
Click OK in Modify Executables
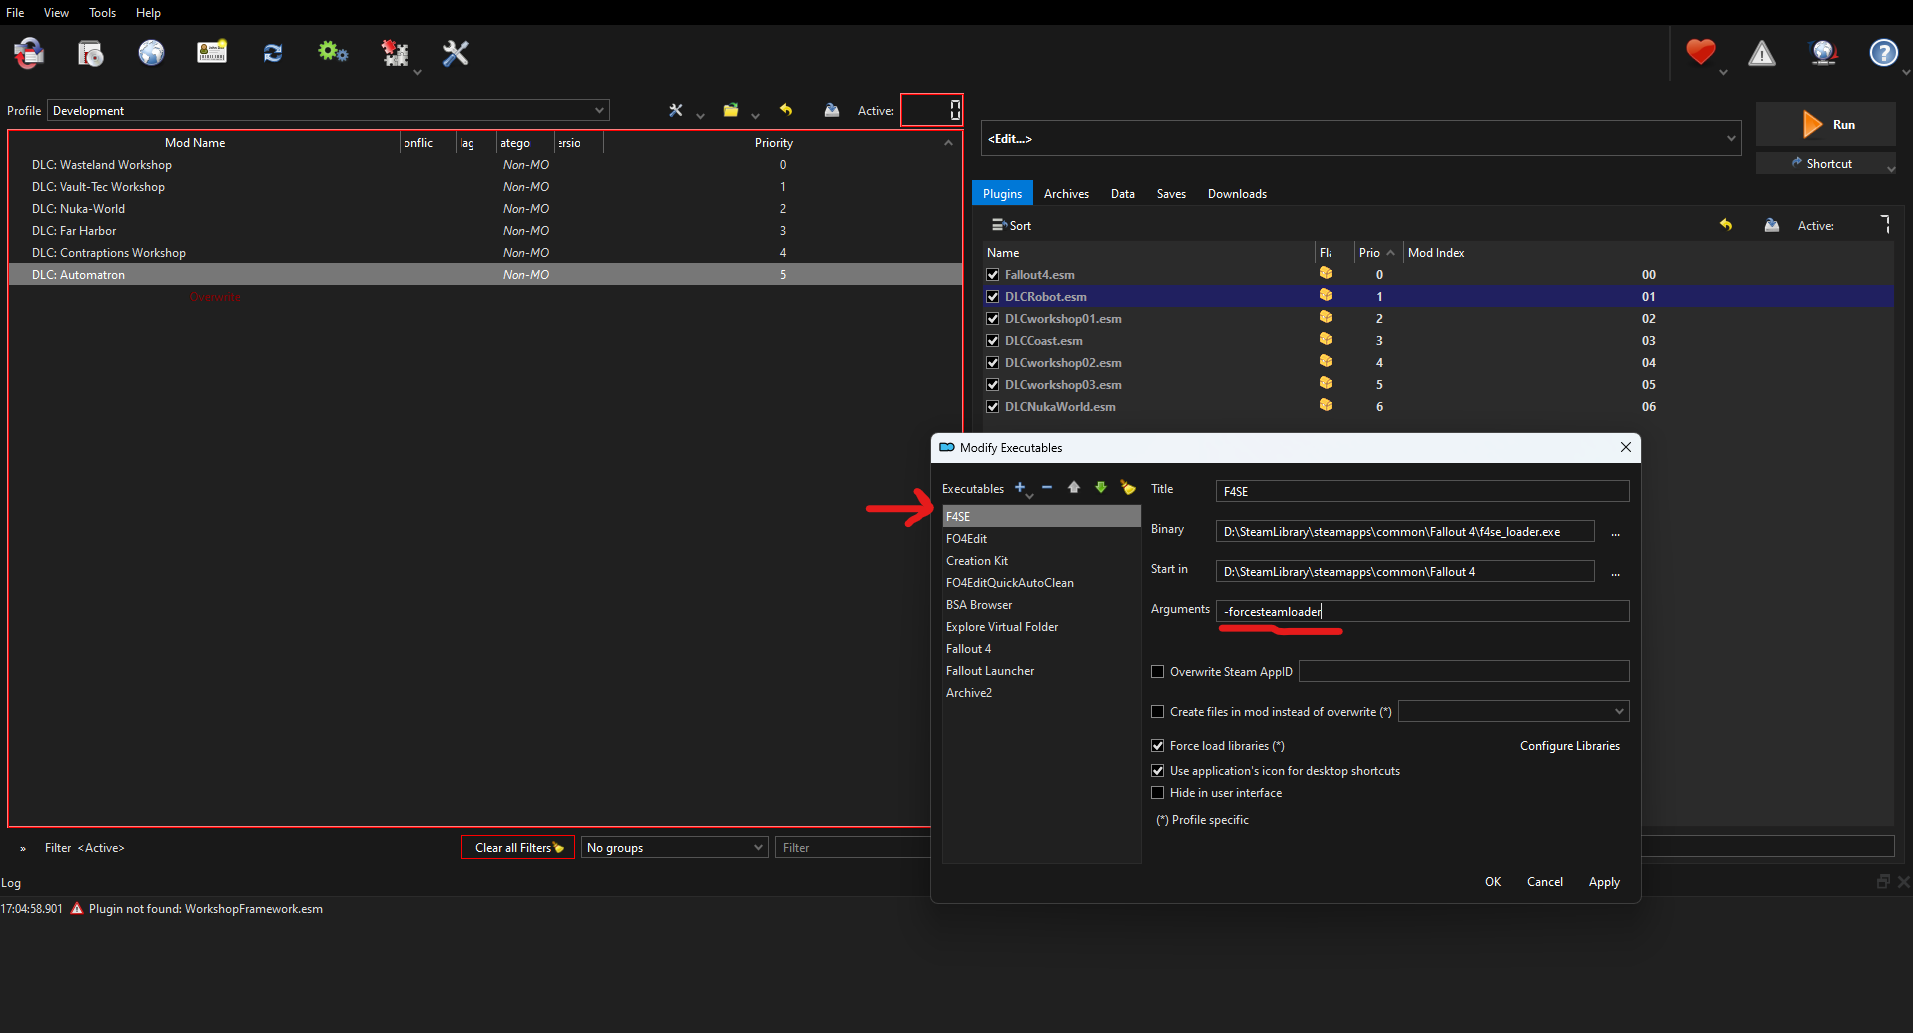tap(1493, 882)
